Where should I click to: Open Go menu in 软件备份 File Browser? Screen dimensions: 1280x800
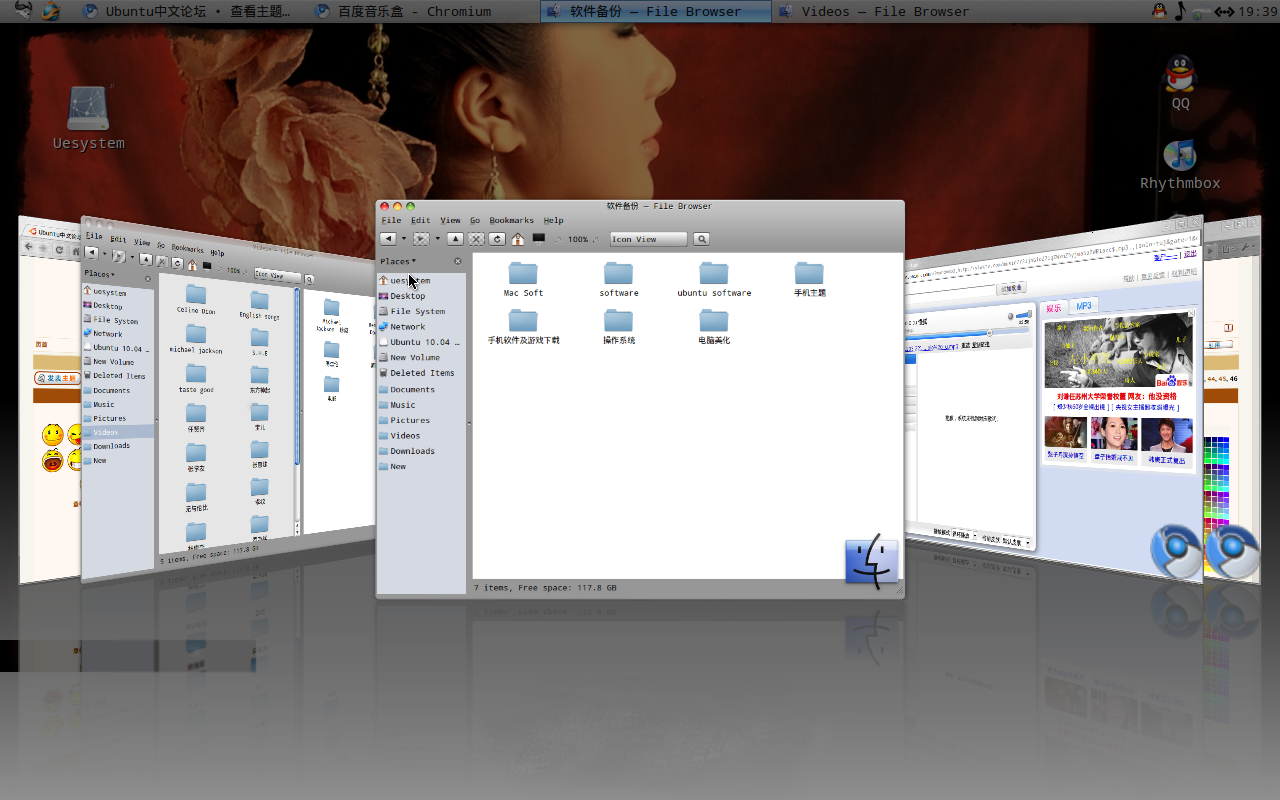click(x=475, y=220)
